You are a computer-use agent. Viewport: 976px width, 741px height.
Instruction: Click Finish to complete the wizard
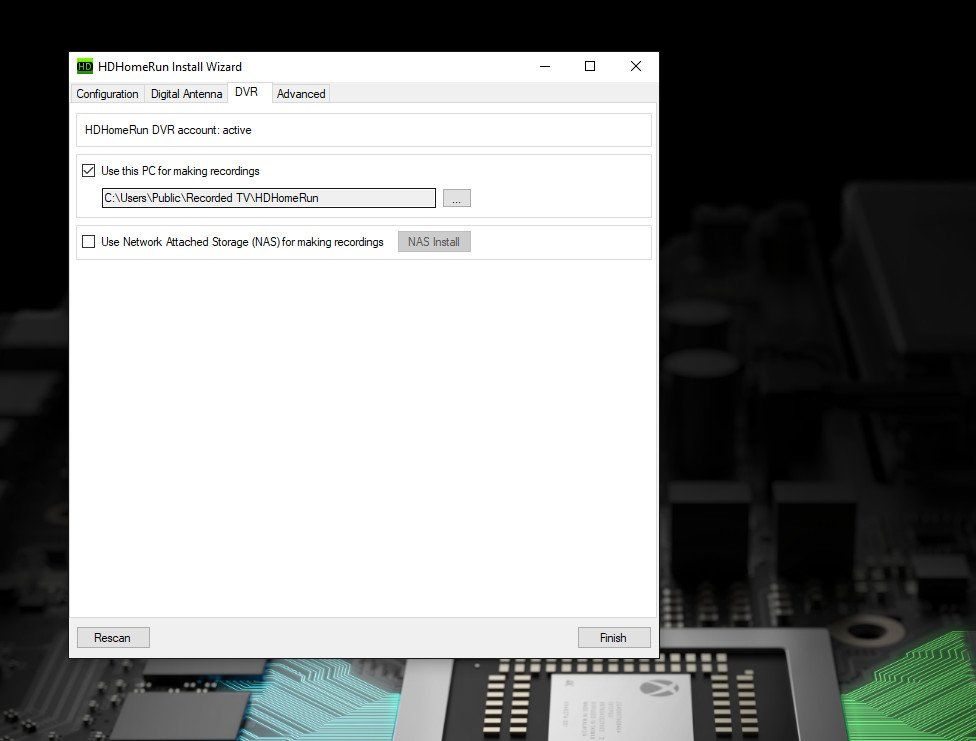click(x=614, y=637)
